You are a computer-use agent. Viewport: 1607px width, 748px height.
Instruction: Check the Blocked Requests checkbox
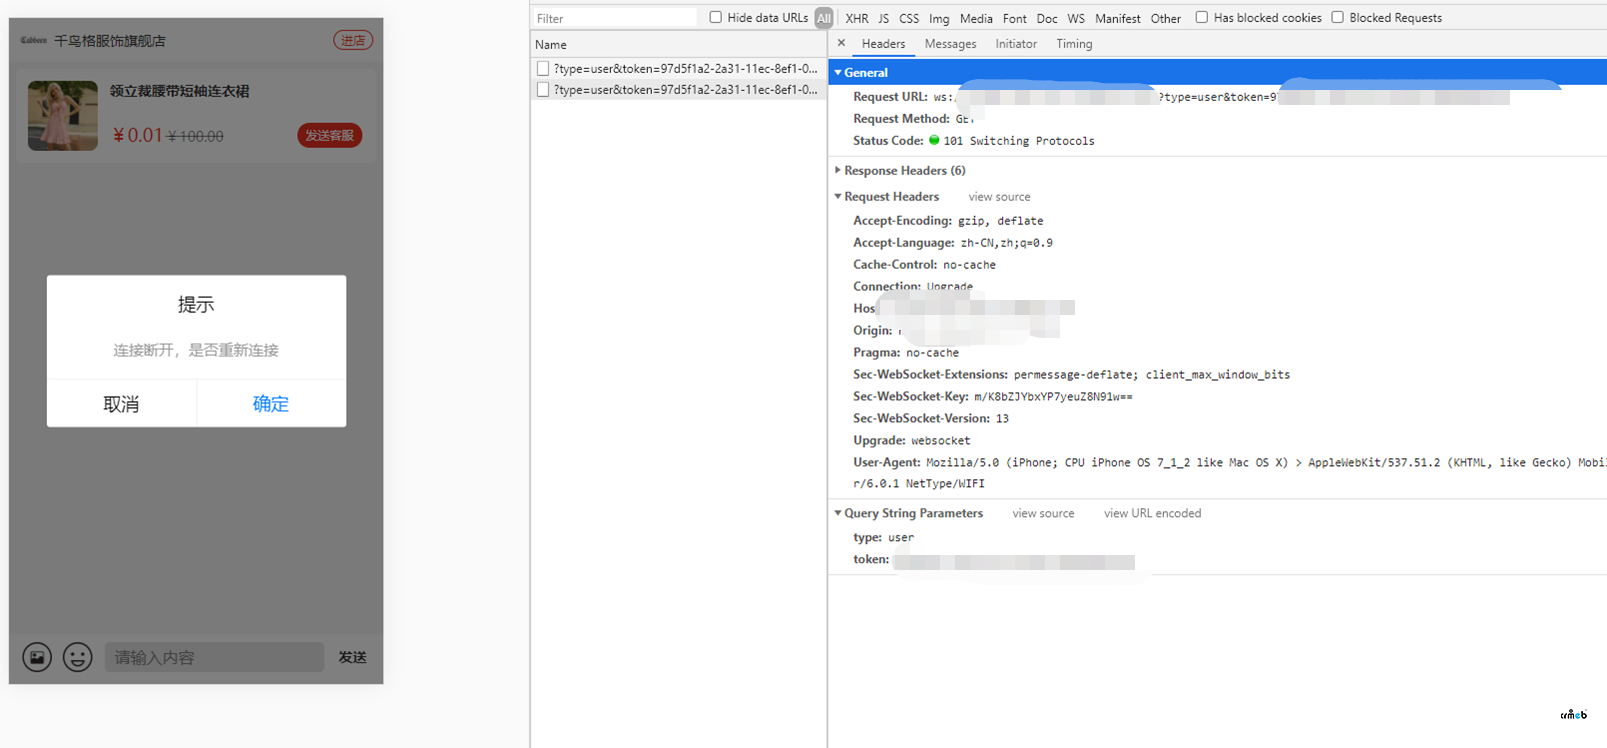1337,17
